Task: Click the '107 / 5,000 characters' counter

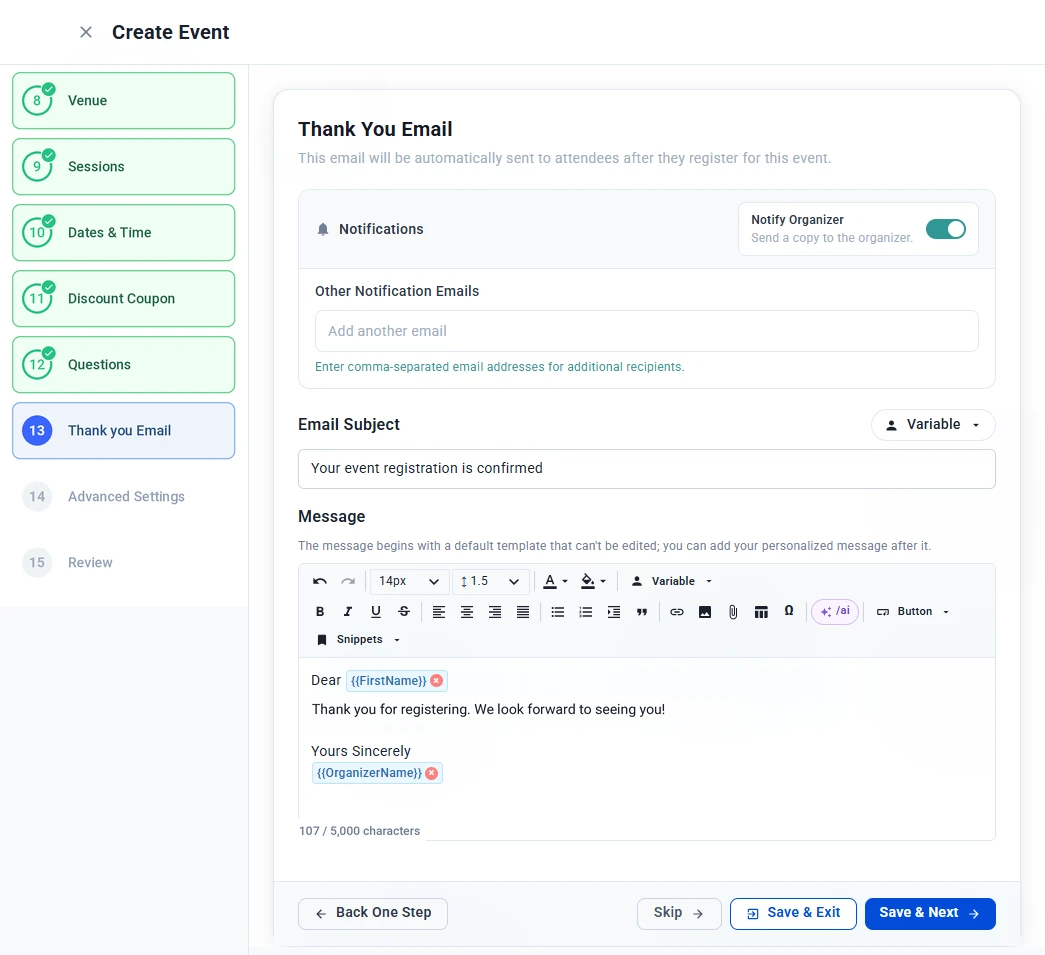Action: 359,831
